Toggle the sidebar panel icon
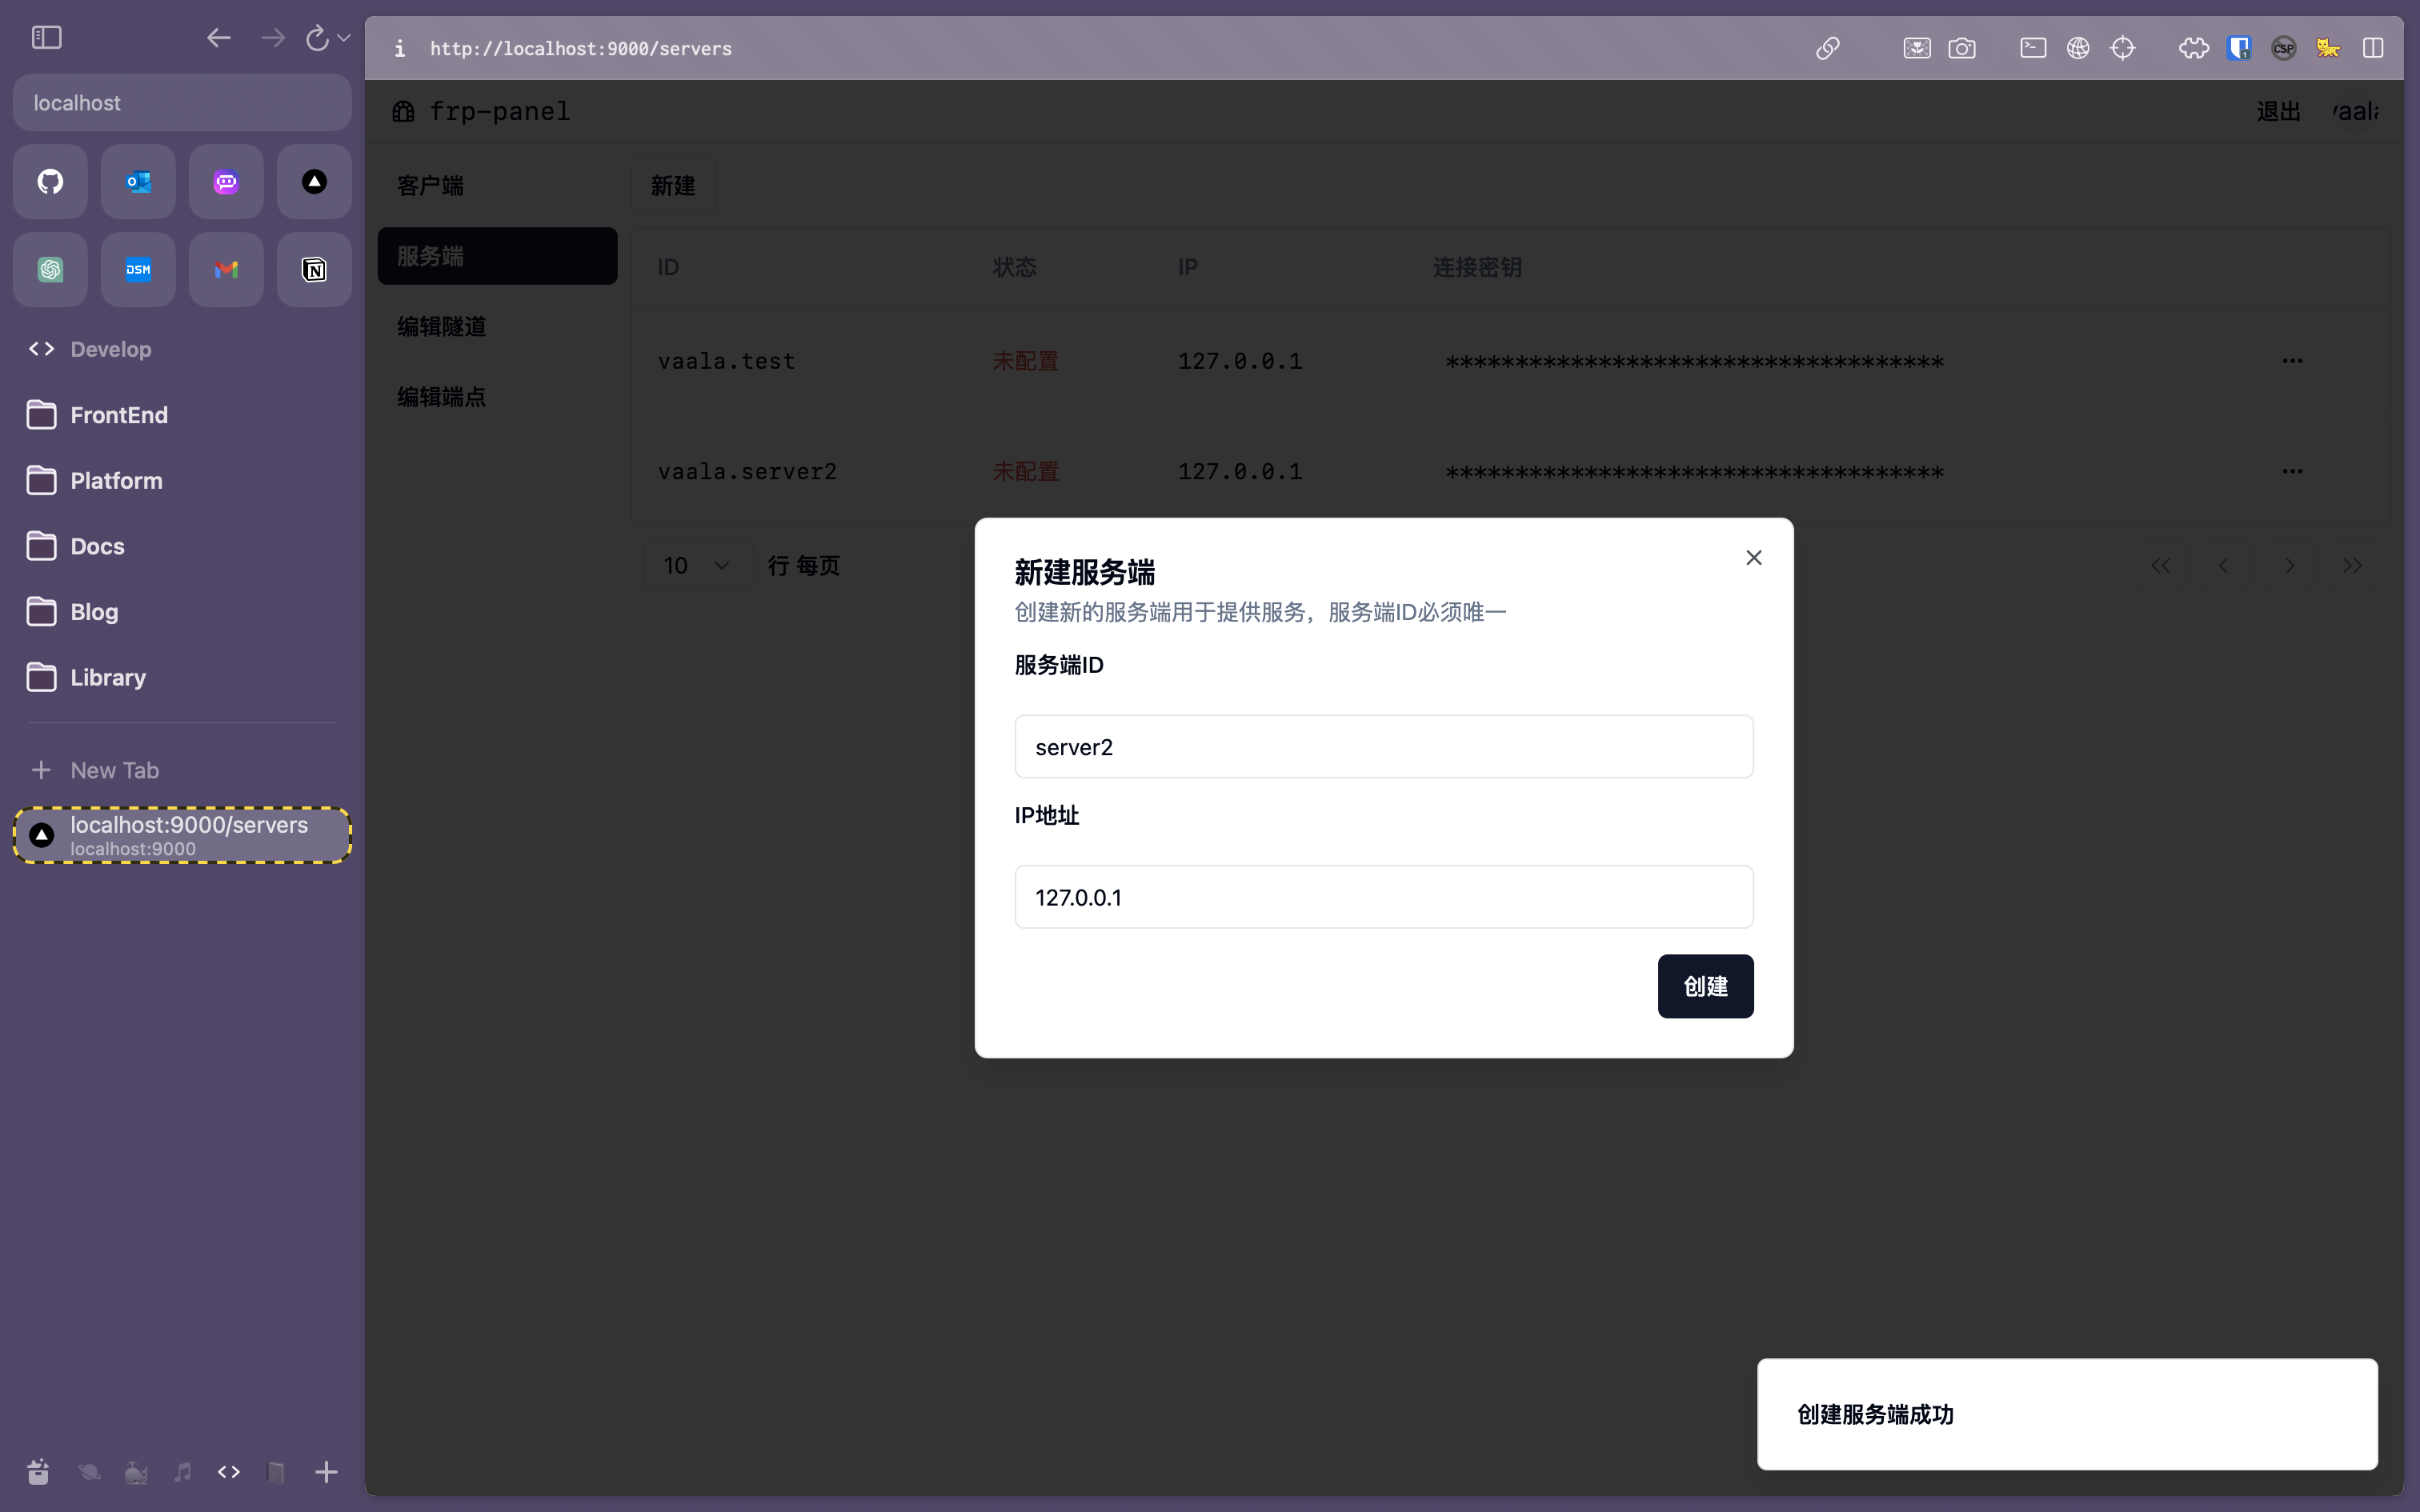 (47, 38)
